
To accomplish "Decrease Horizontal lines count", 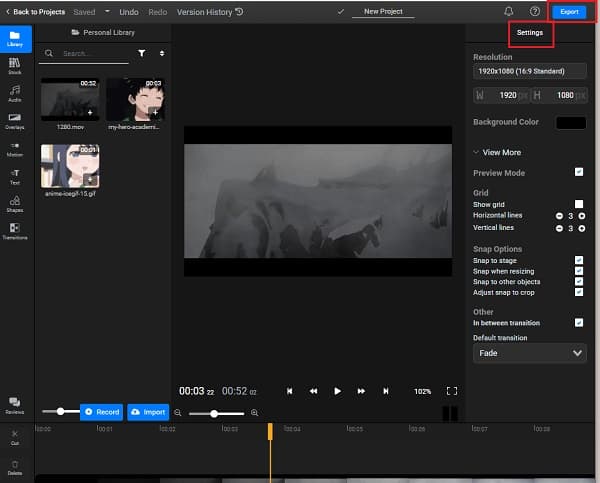I will tap(559, 216).
